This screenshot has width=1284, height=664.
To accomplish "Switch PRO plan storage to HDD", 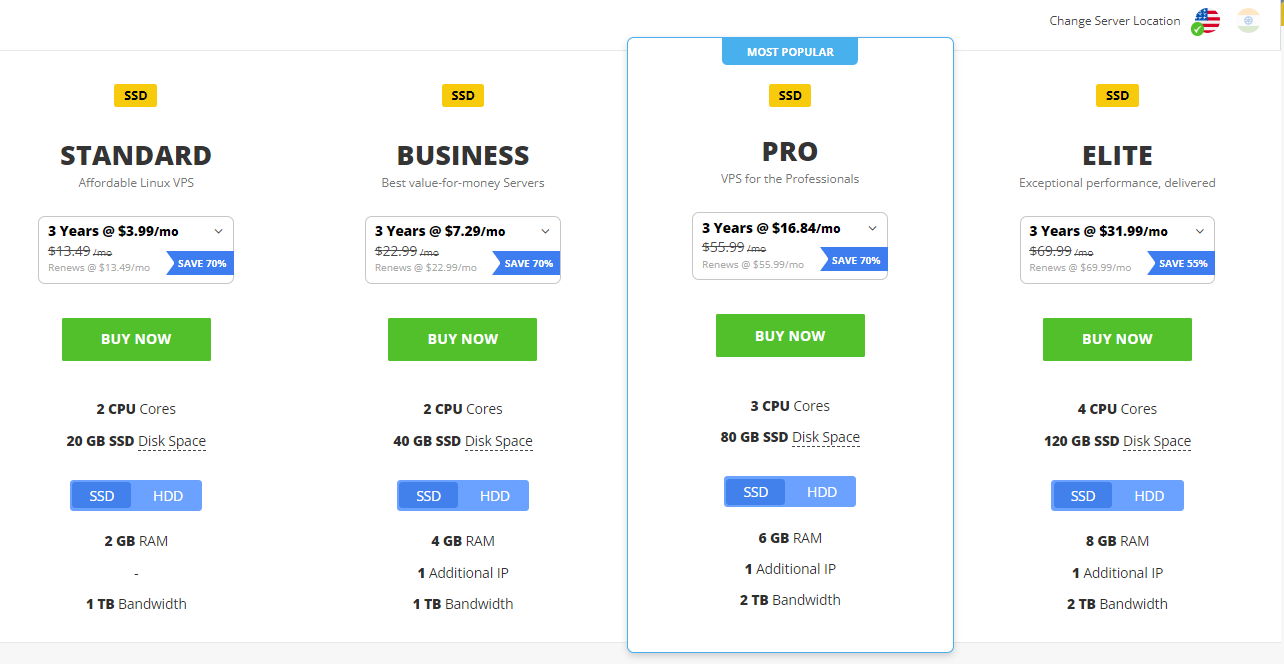I will (822, 492).
